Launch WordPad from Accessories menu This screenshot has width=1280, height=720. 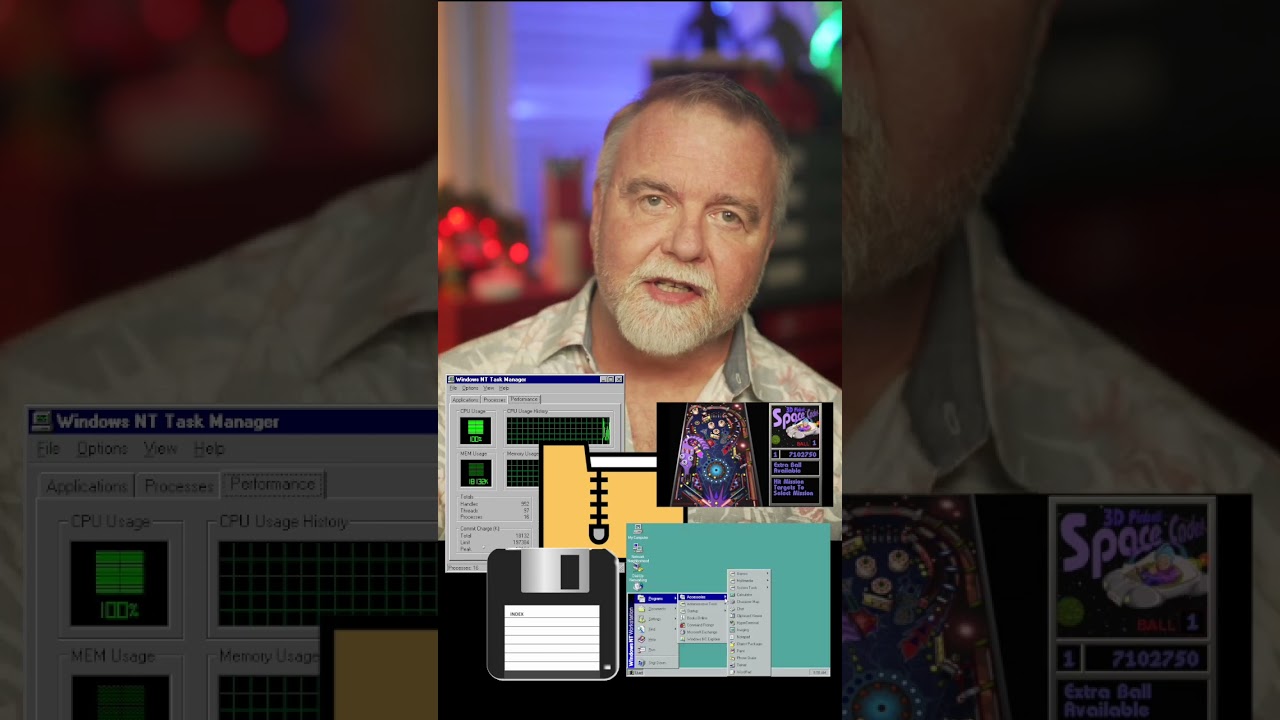(x=749, y=672)
